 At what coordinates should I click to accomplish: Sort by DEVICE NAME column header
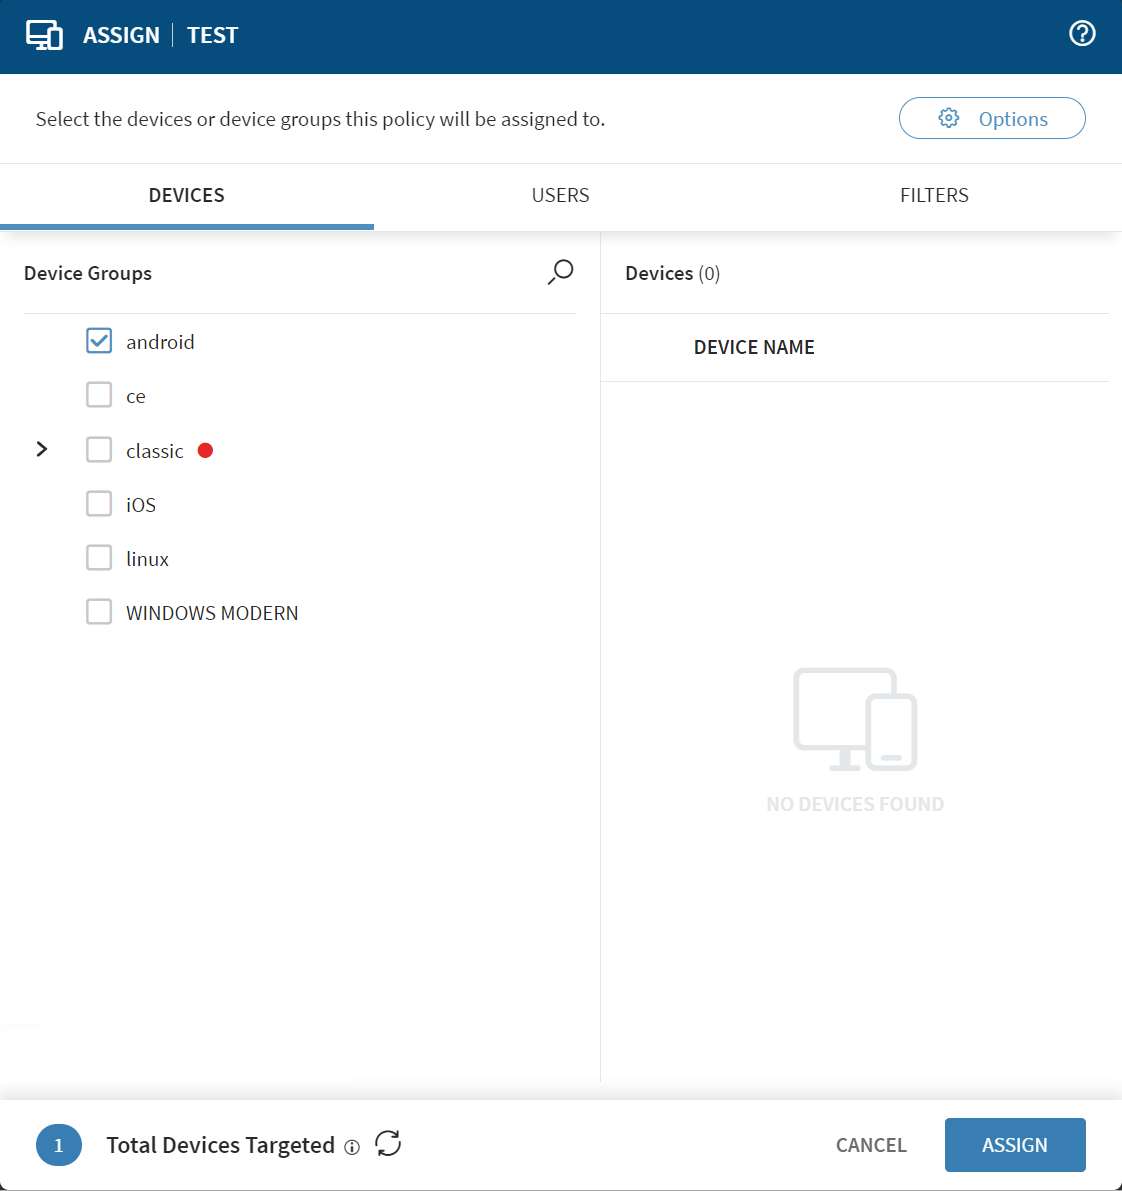click(754, 348)
